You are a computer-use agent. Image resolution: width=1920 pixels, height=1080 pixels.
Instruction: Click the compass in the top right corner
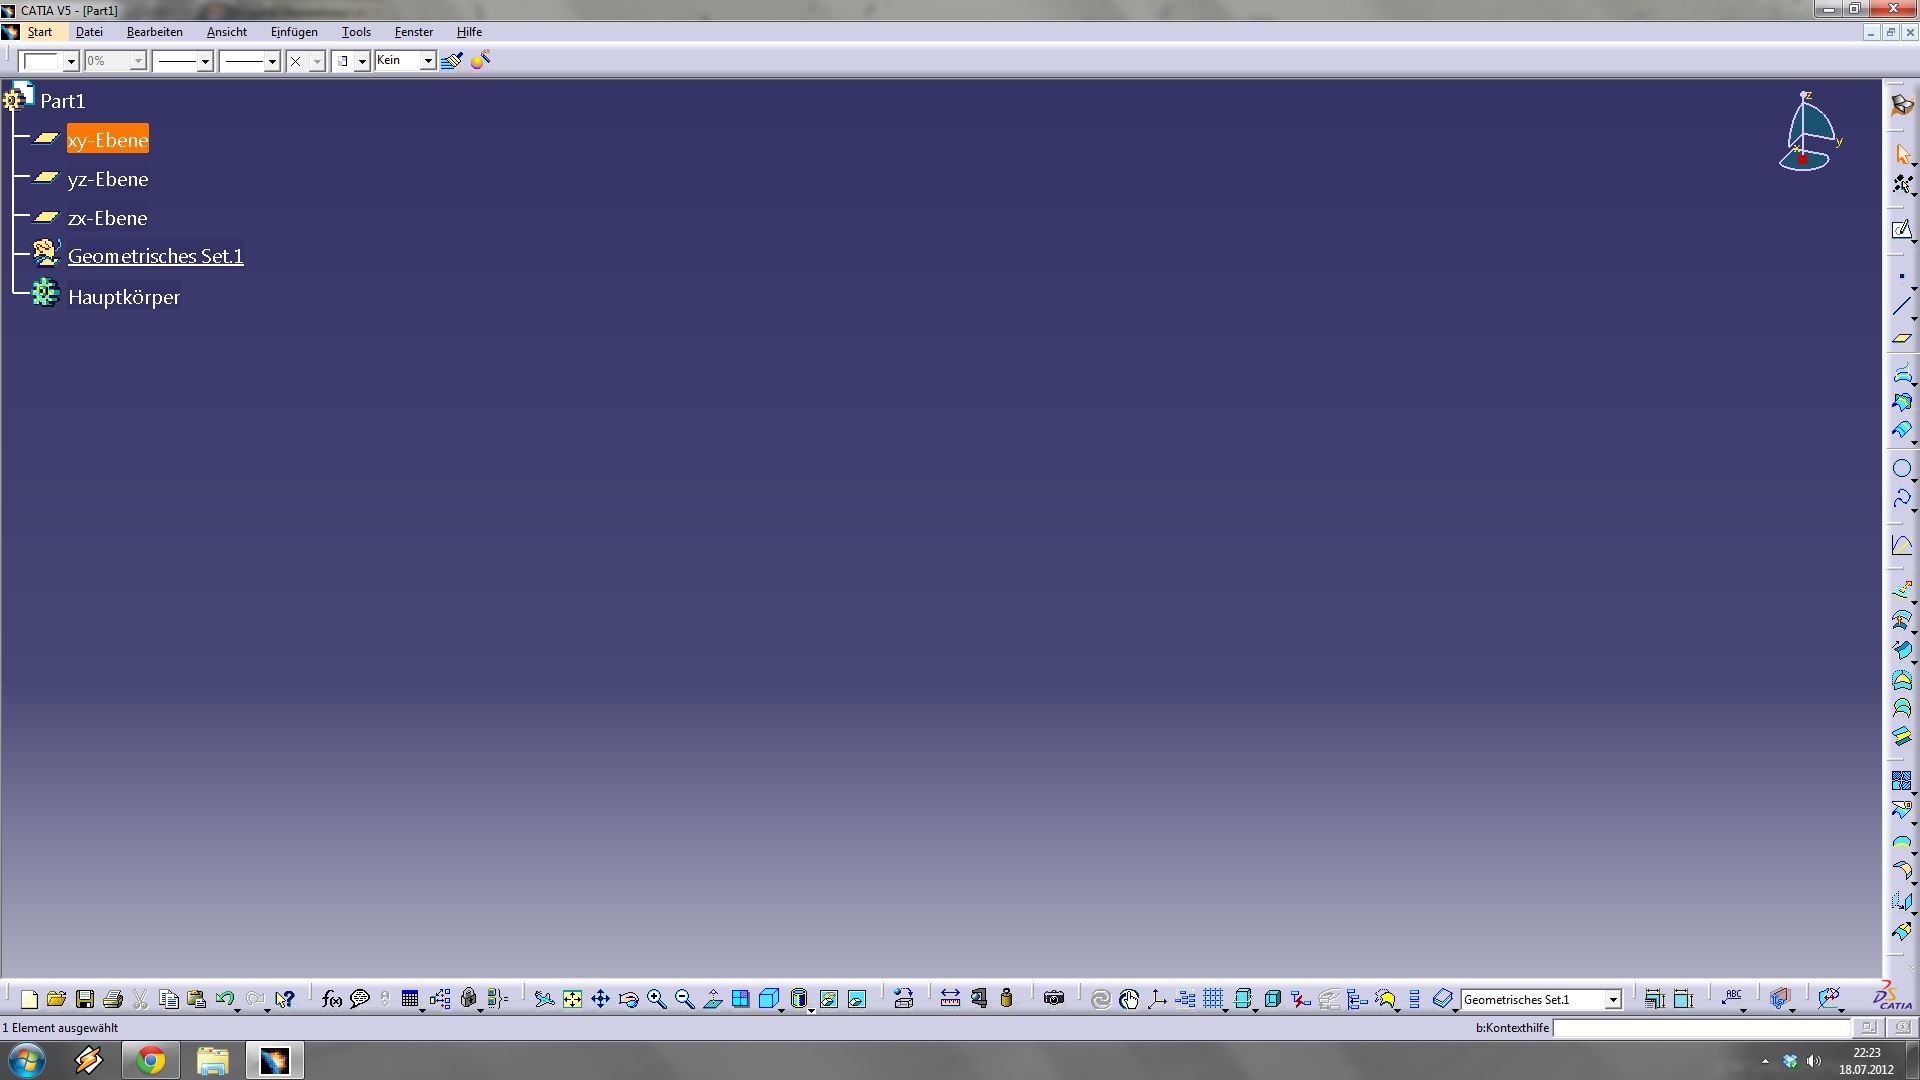[1810, 132]
